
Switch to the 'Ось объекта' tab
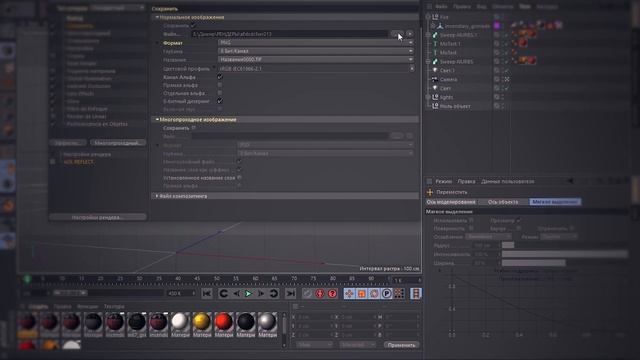(x=503, y=202)
